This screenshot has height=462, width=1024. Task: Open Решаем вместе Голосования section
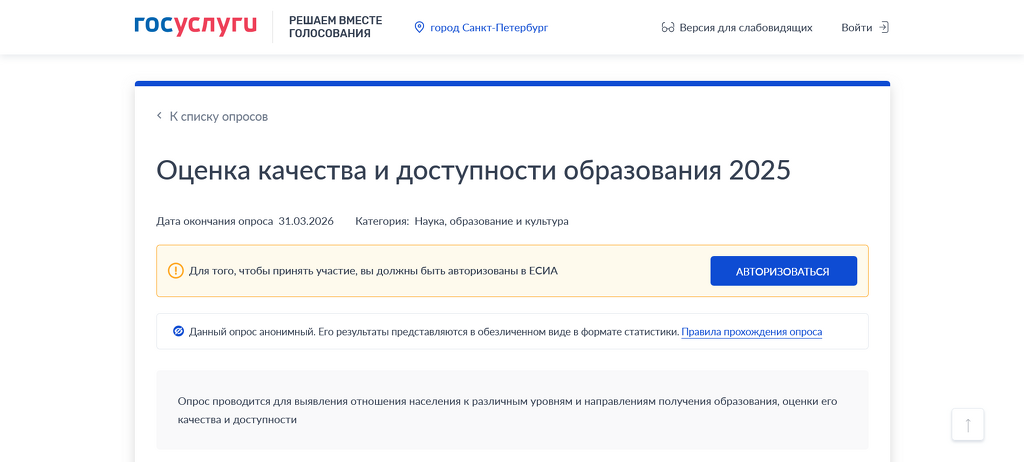(335, 27)
